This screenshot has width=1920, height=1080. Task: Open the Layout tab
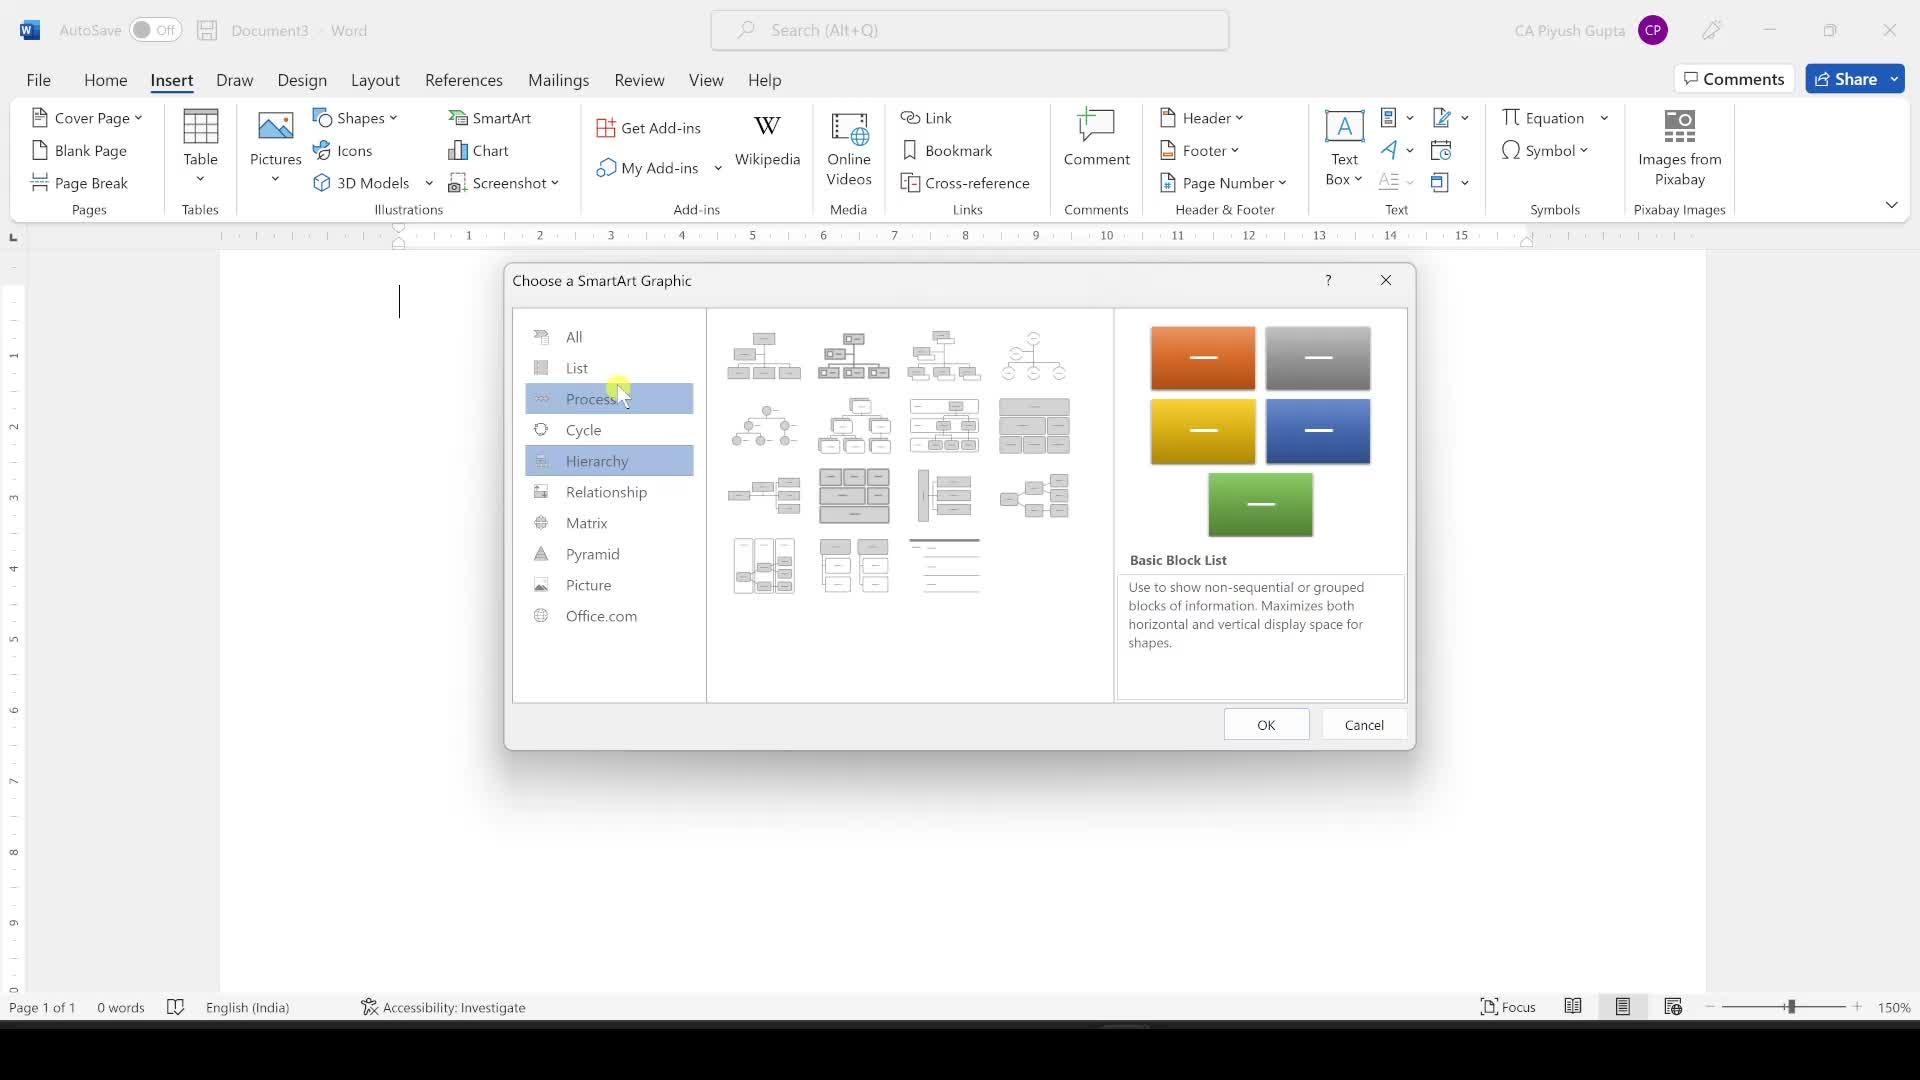[375, 80]
